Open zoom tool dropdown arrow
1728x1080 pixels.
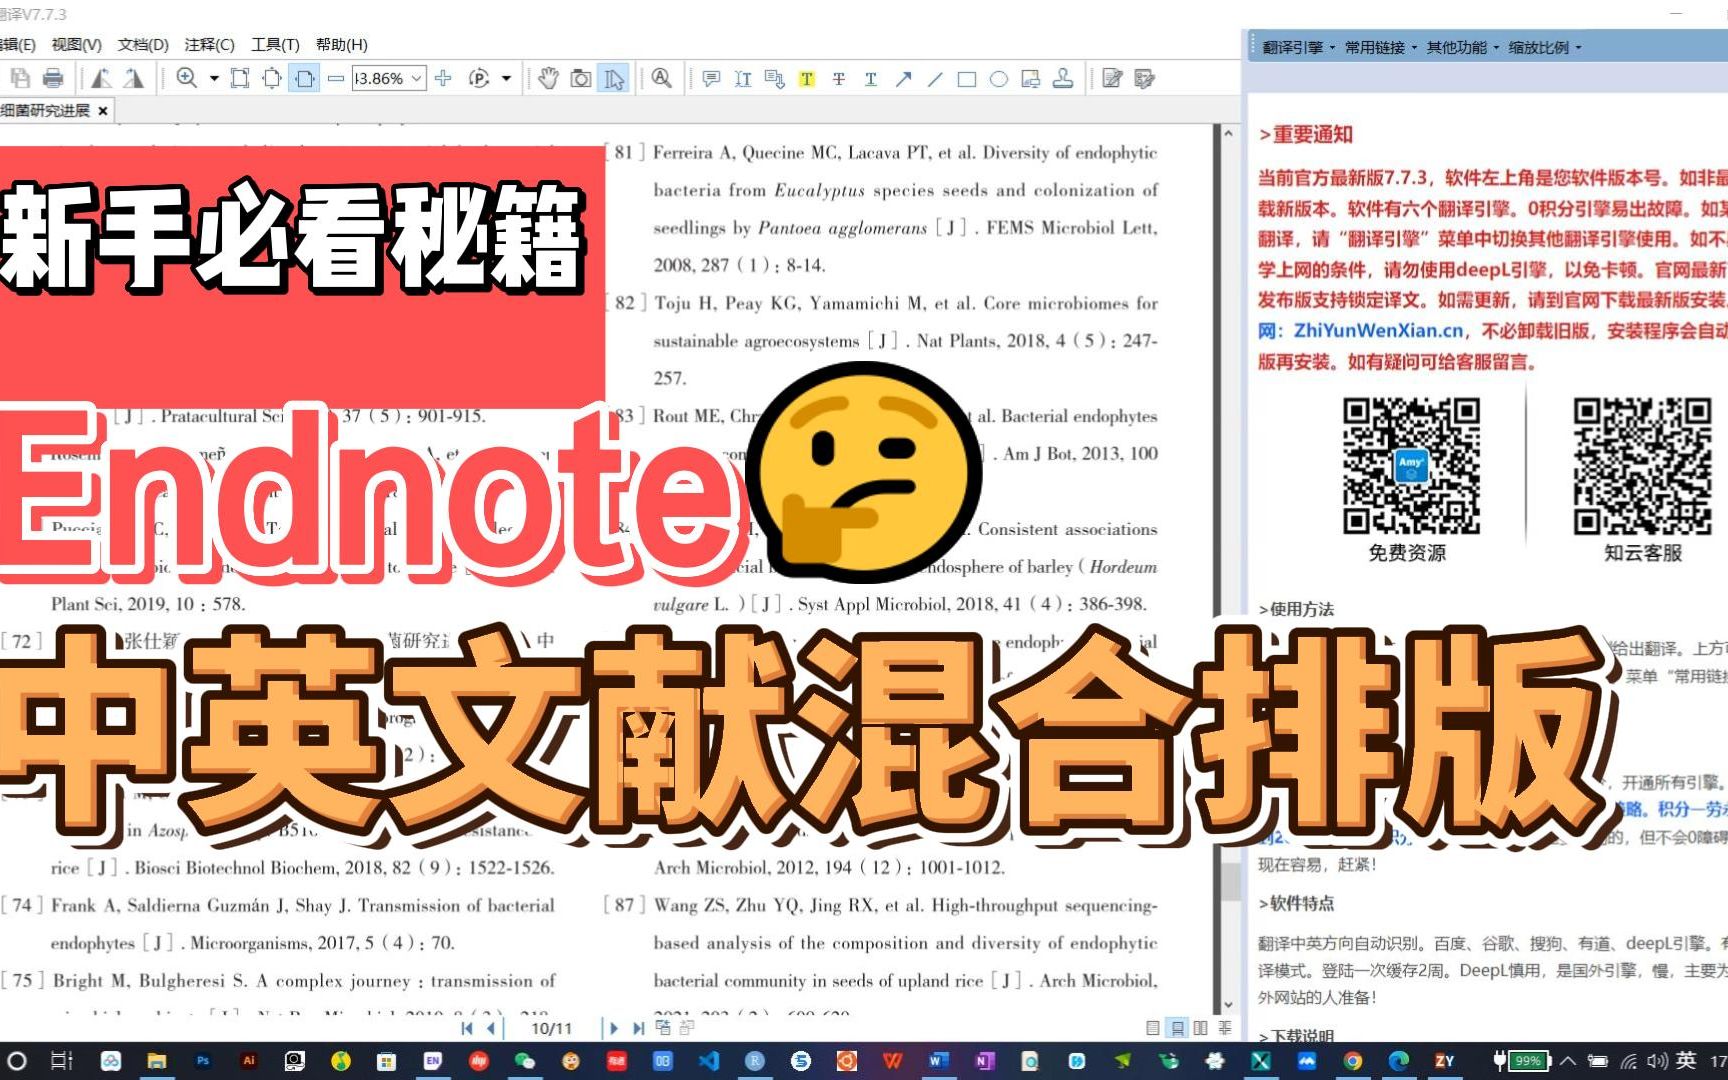[x=213, y=78]
